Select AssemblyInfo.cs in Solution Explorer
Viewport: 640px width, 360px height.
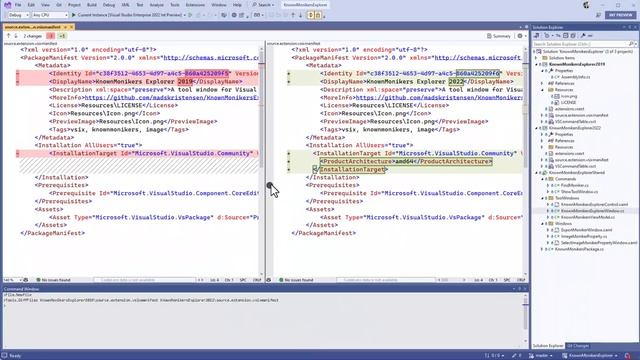coord(575,77)
